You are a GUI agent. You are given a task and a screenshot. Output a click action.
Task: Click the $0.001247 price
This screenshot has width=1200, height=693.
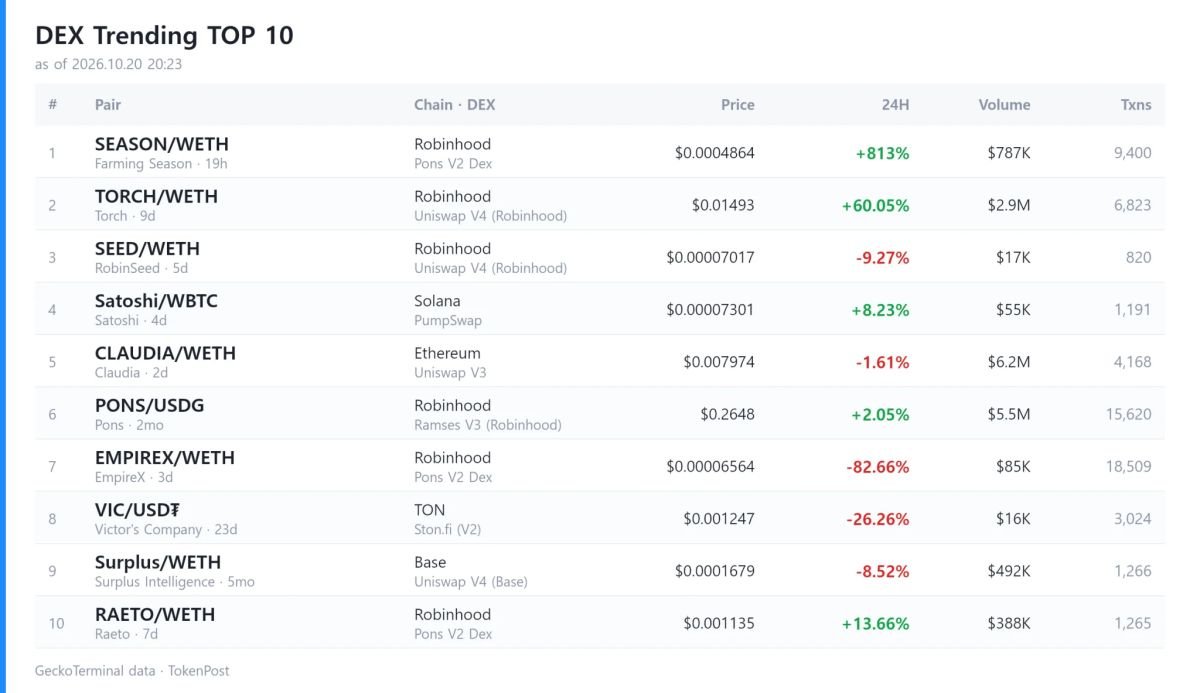719,519
